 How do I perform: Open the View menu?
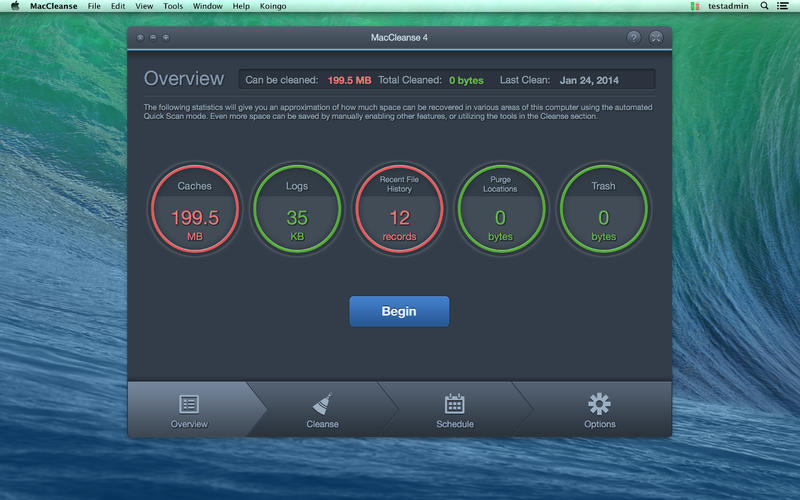click(144, 6)
